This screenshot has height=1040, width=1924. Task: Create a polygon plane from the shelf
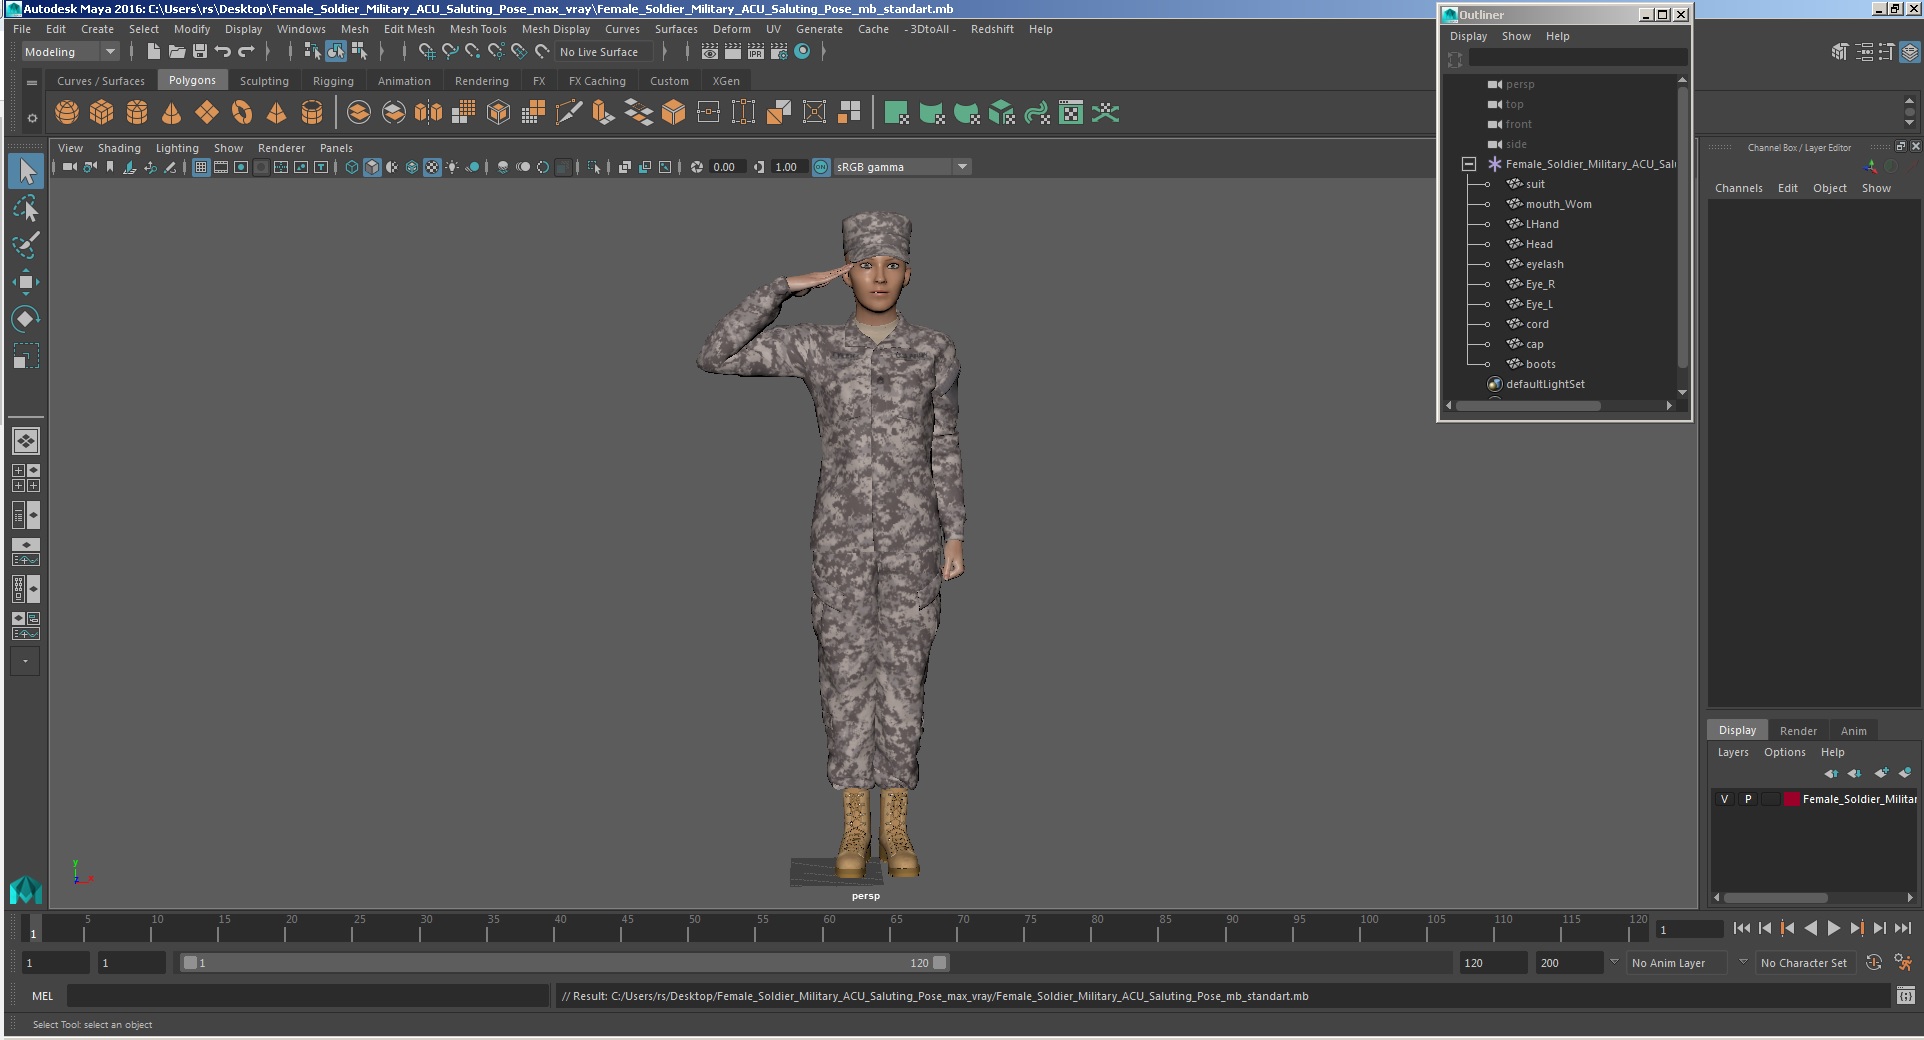(207, 113)
